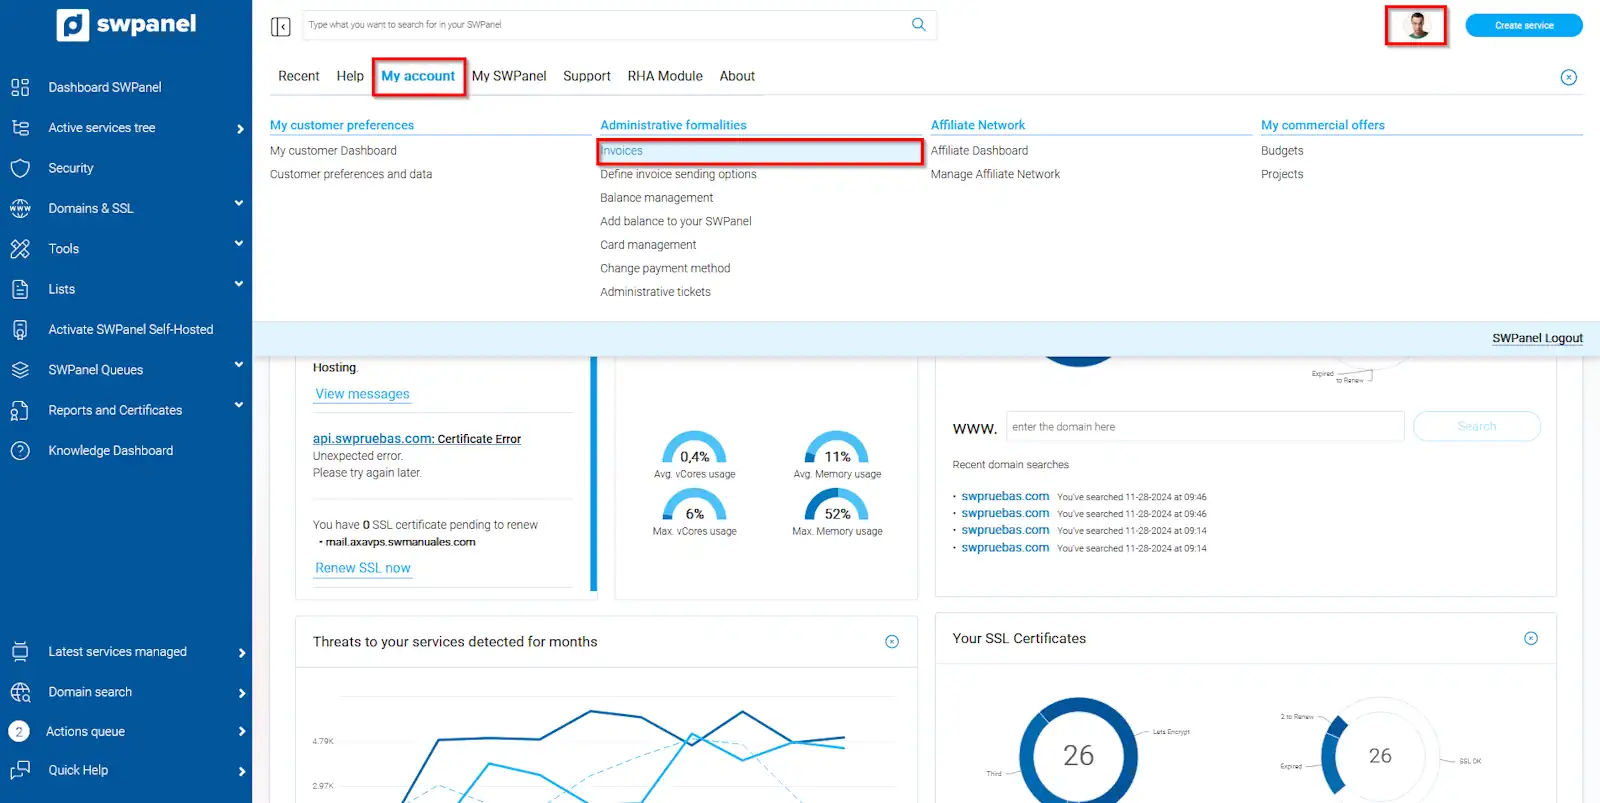This screenshot has height=803, width=1600.
Task: Expand the Lists chevron
Action: coord(239,284)
